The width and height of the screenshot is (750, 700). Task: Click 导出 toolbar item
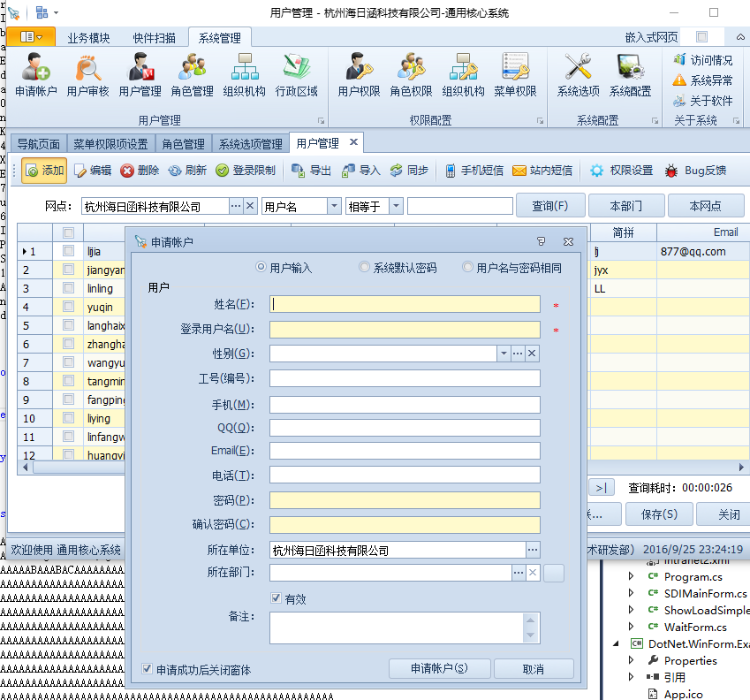click(311, 170)
